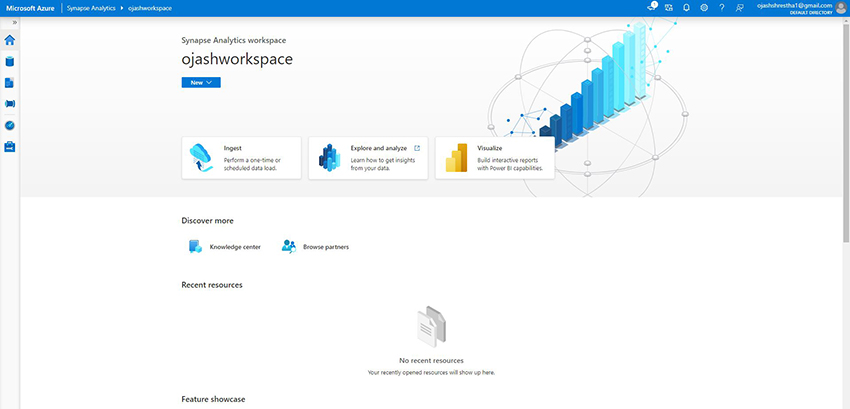Click the ojashworkspace title heading

pyautogui.click(x=237, y=59)
